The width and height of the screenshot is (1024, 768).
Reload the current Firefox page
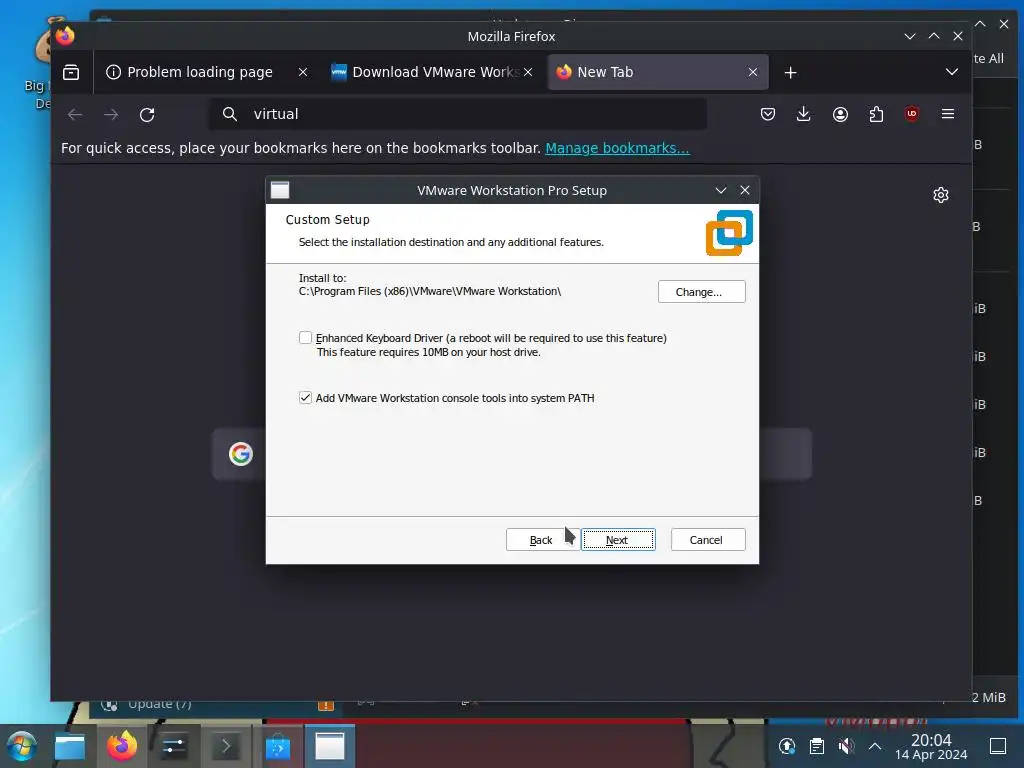tap(147, 115)
